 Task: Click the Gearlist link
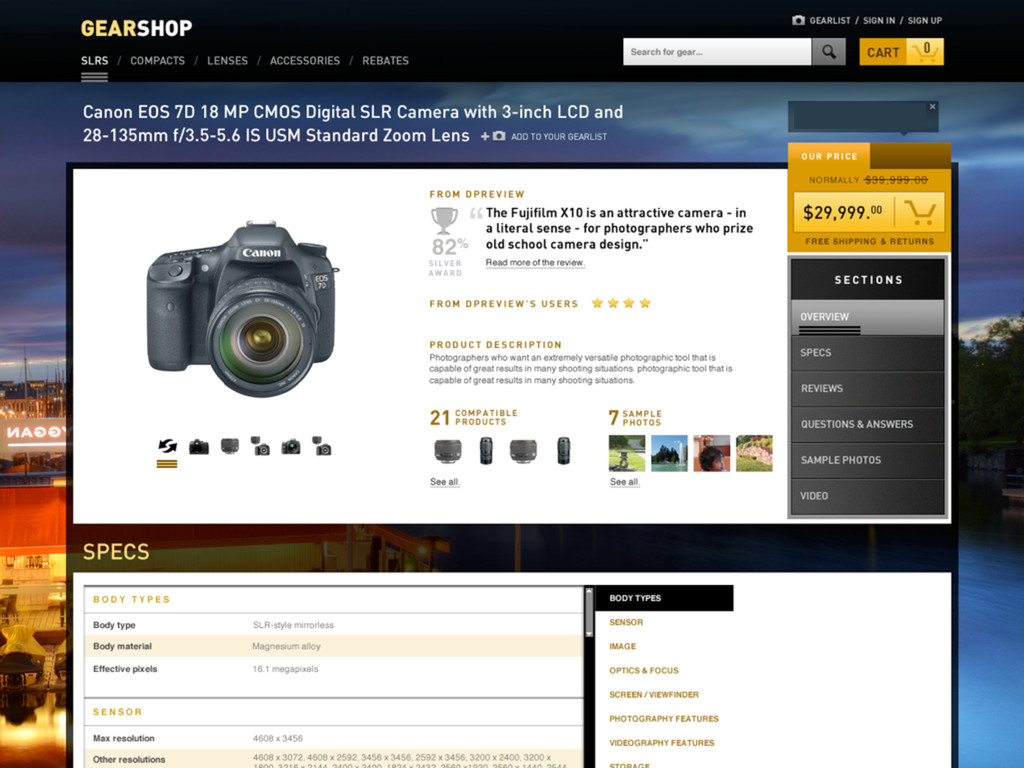(830, 20)
